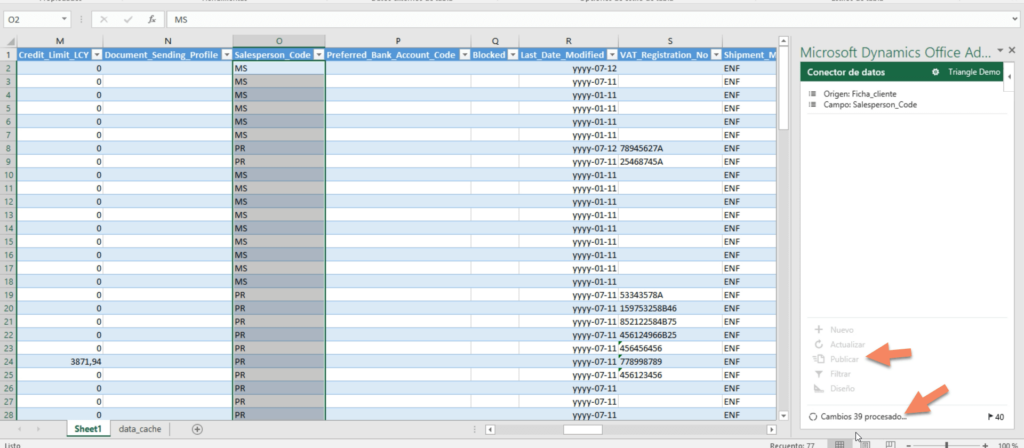The height and width of the screenshot is (448, 1024).
Task: Switch to Page Layout view
Action: tap(866, 444)
